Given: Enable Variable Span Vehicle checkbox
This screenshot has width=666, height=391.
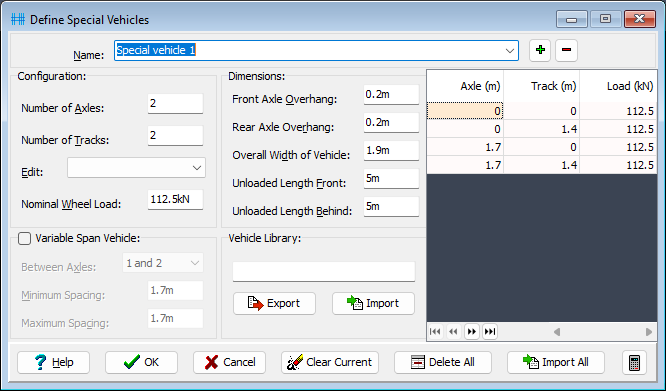Looking at the screenshot, I should click(x=25, y=239).
